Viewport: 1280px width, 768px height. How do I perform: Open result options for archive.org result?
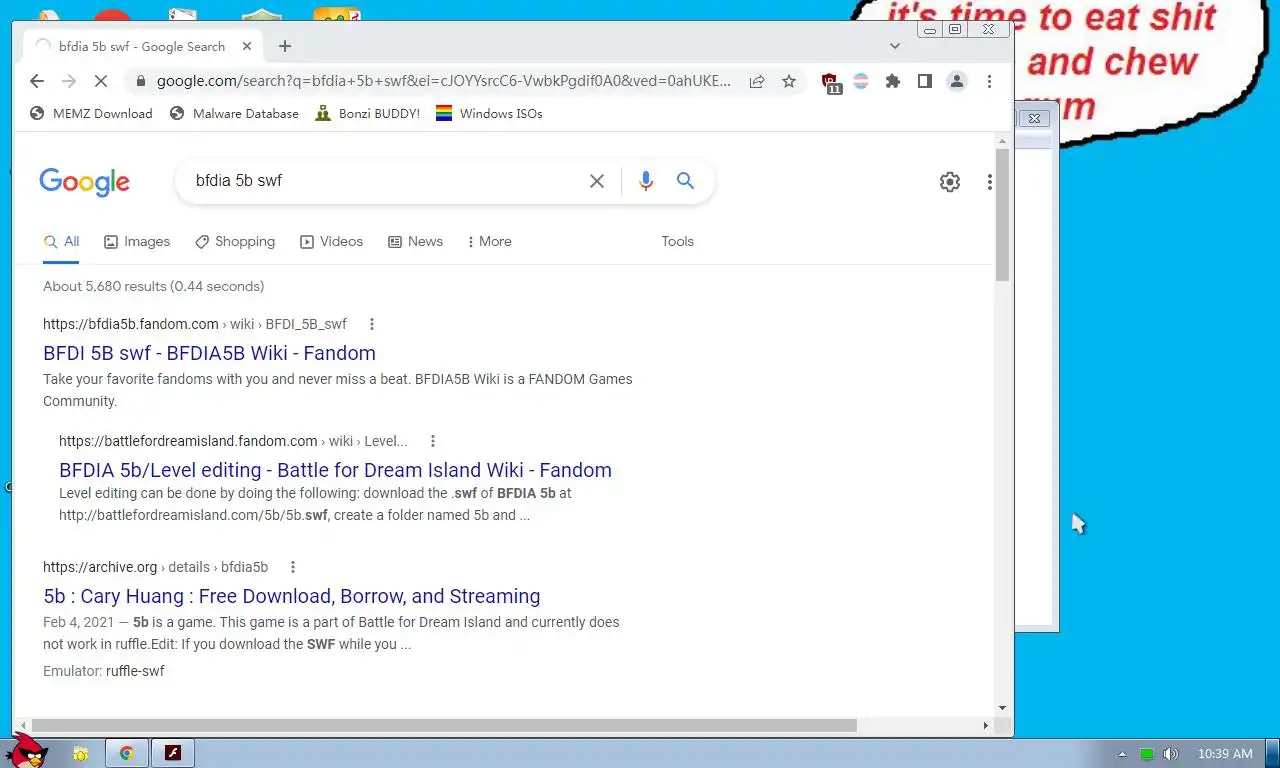pos(293,567)
